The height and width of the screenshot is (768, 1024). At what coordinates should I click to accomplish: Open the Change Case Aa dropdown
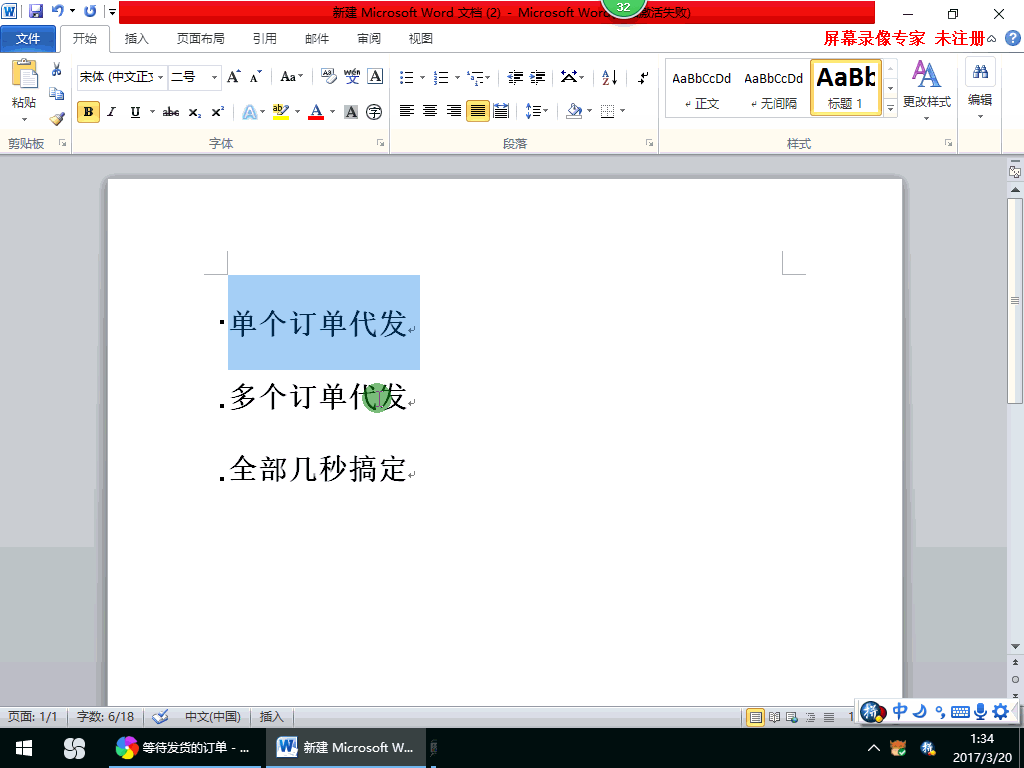click(291, 77)
